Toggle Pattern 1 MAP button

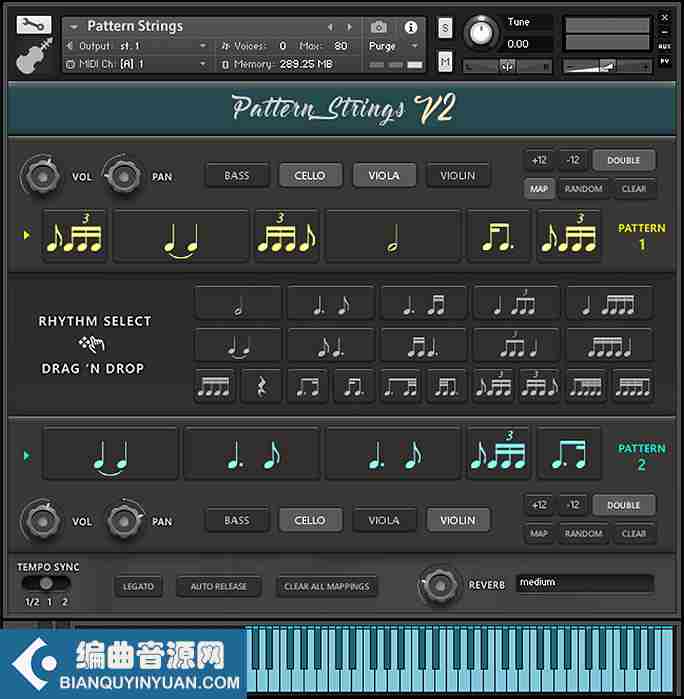pyautogui.click(x=539, y=189)
